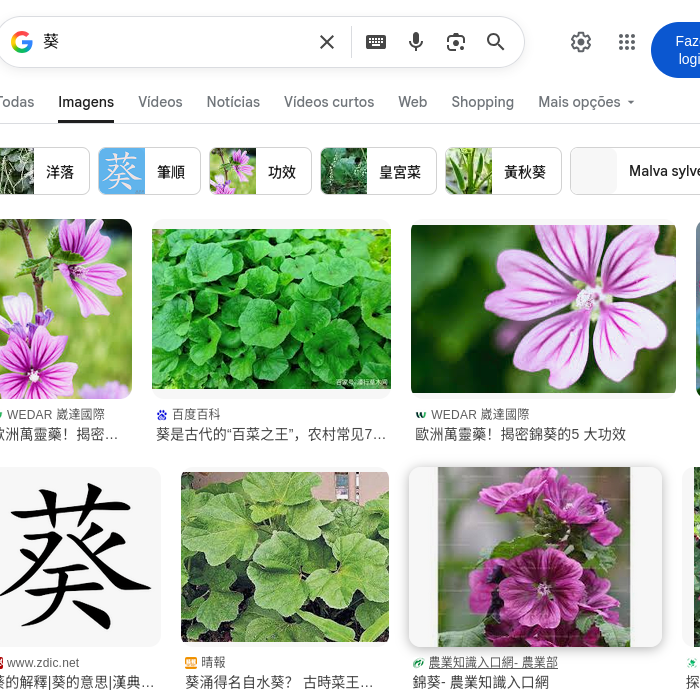Clear the search query with the X icon
Screen dimensions: 700x698
click(327, 42)
